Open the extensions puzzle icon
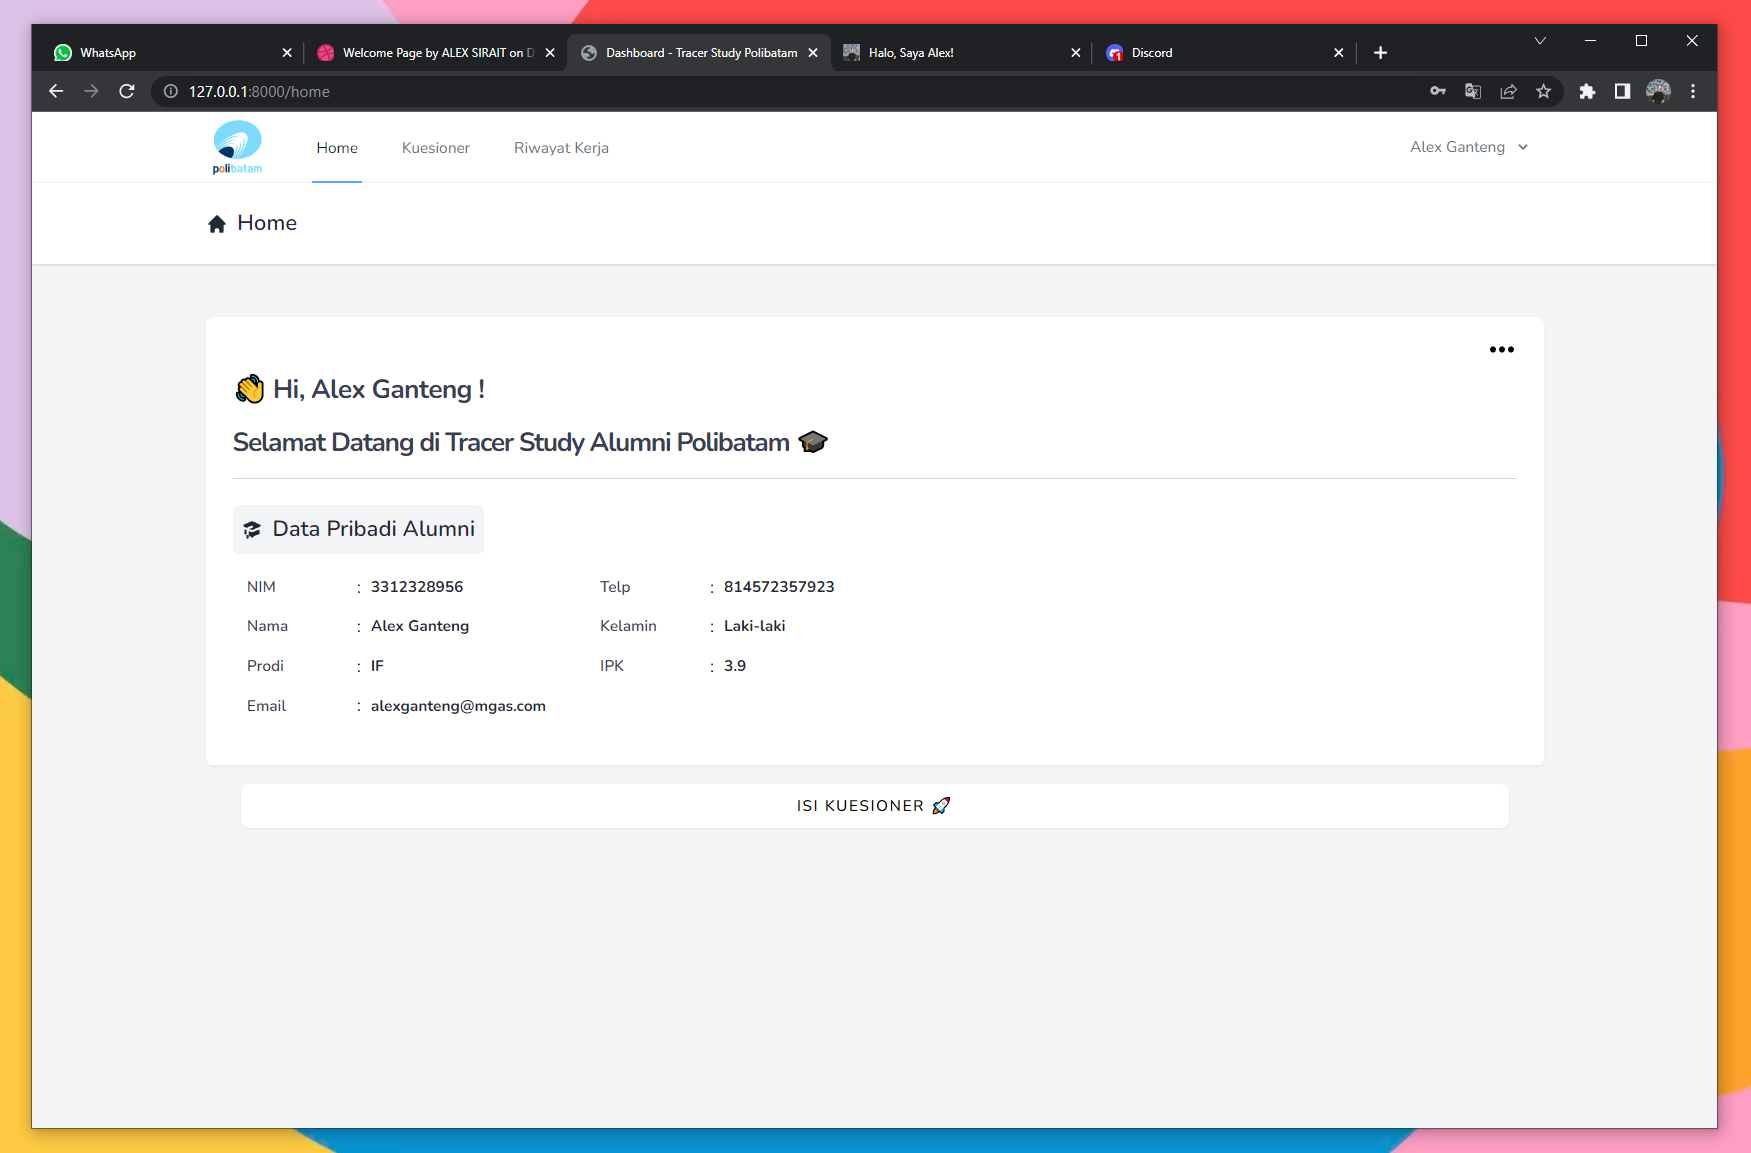Image resolution: width=1751 pixels, height=1153 pixels. tap(1587, 91)
